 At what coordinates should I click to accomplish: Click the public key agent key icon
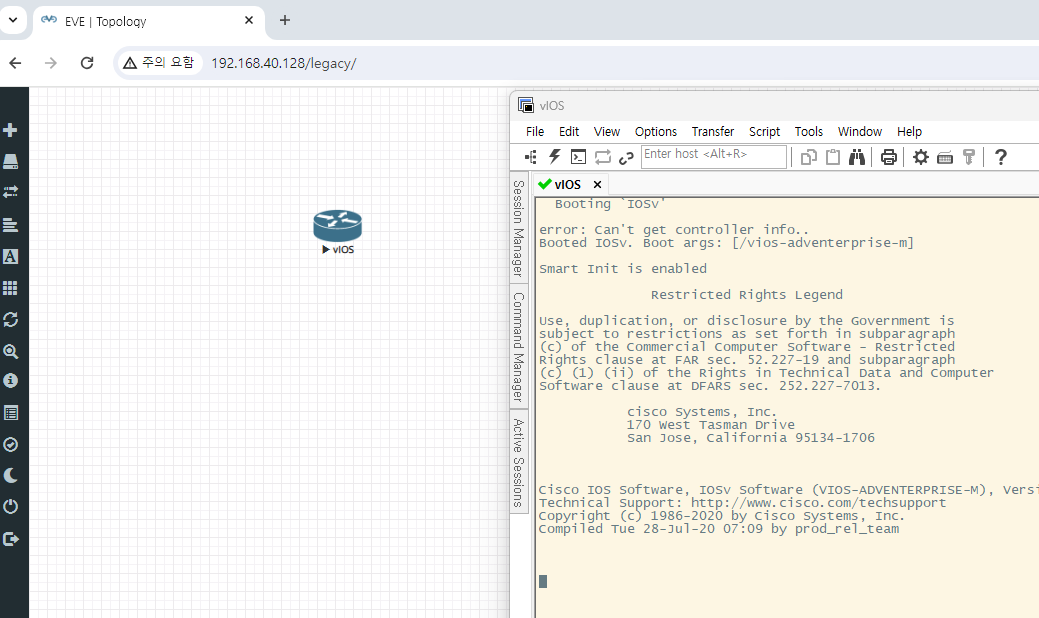tap(969, 157)
